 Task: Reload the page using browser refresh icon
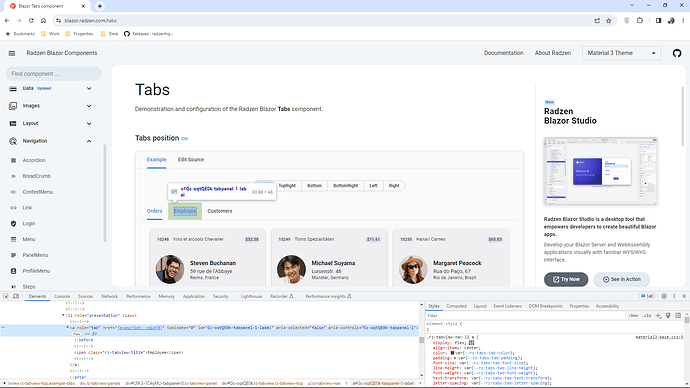[x=31, y=21]
